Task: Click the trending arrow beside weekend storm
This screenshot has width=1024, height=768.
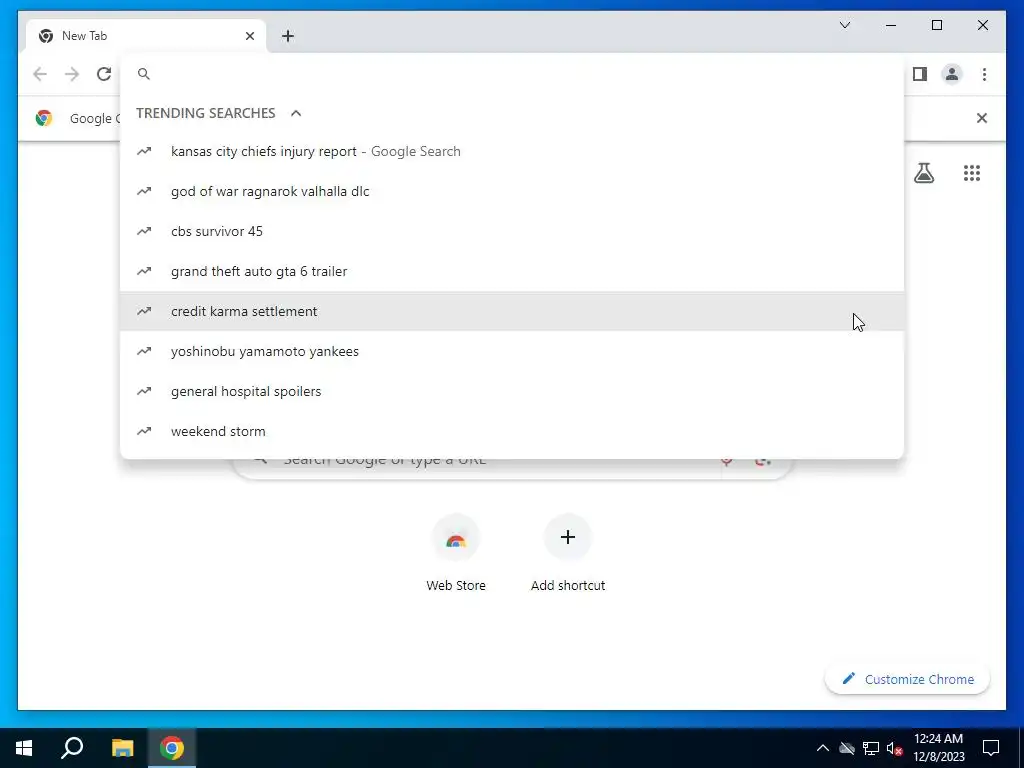Action: pyautogui.click(x=144, y=431)
